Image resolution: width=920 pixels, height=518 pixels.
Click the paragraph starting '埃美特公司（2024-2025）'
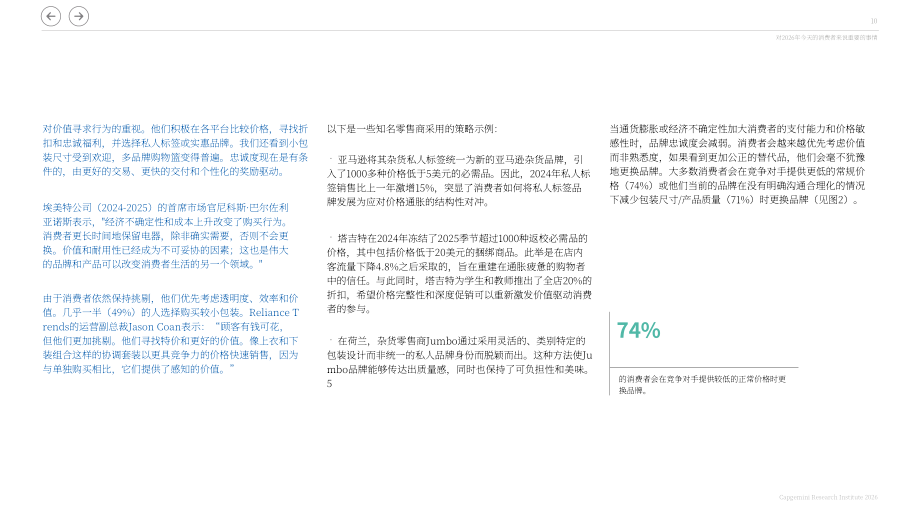pos(166,236)
